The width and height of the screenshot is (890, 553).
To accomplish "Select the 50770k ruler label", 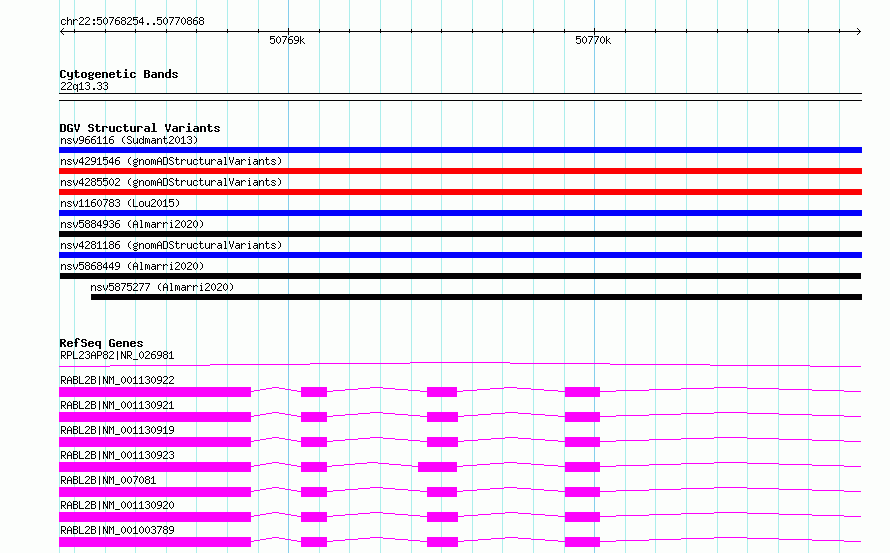I will (x=593, y=40).
